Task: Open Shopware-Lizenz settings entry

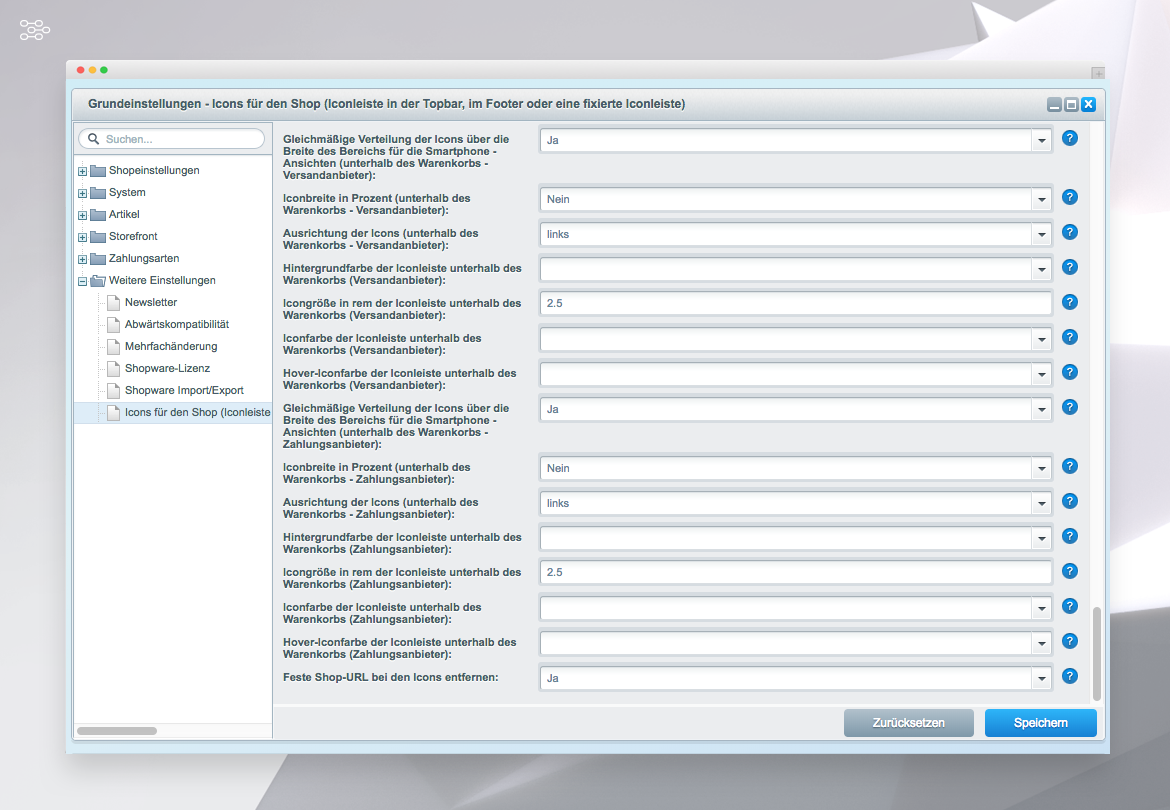Action: 167,368
